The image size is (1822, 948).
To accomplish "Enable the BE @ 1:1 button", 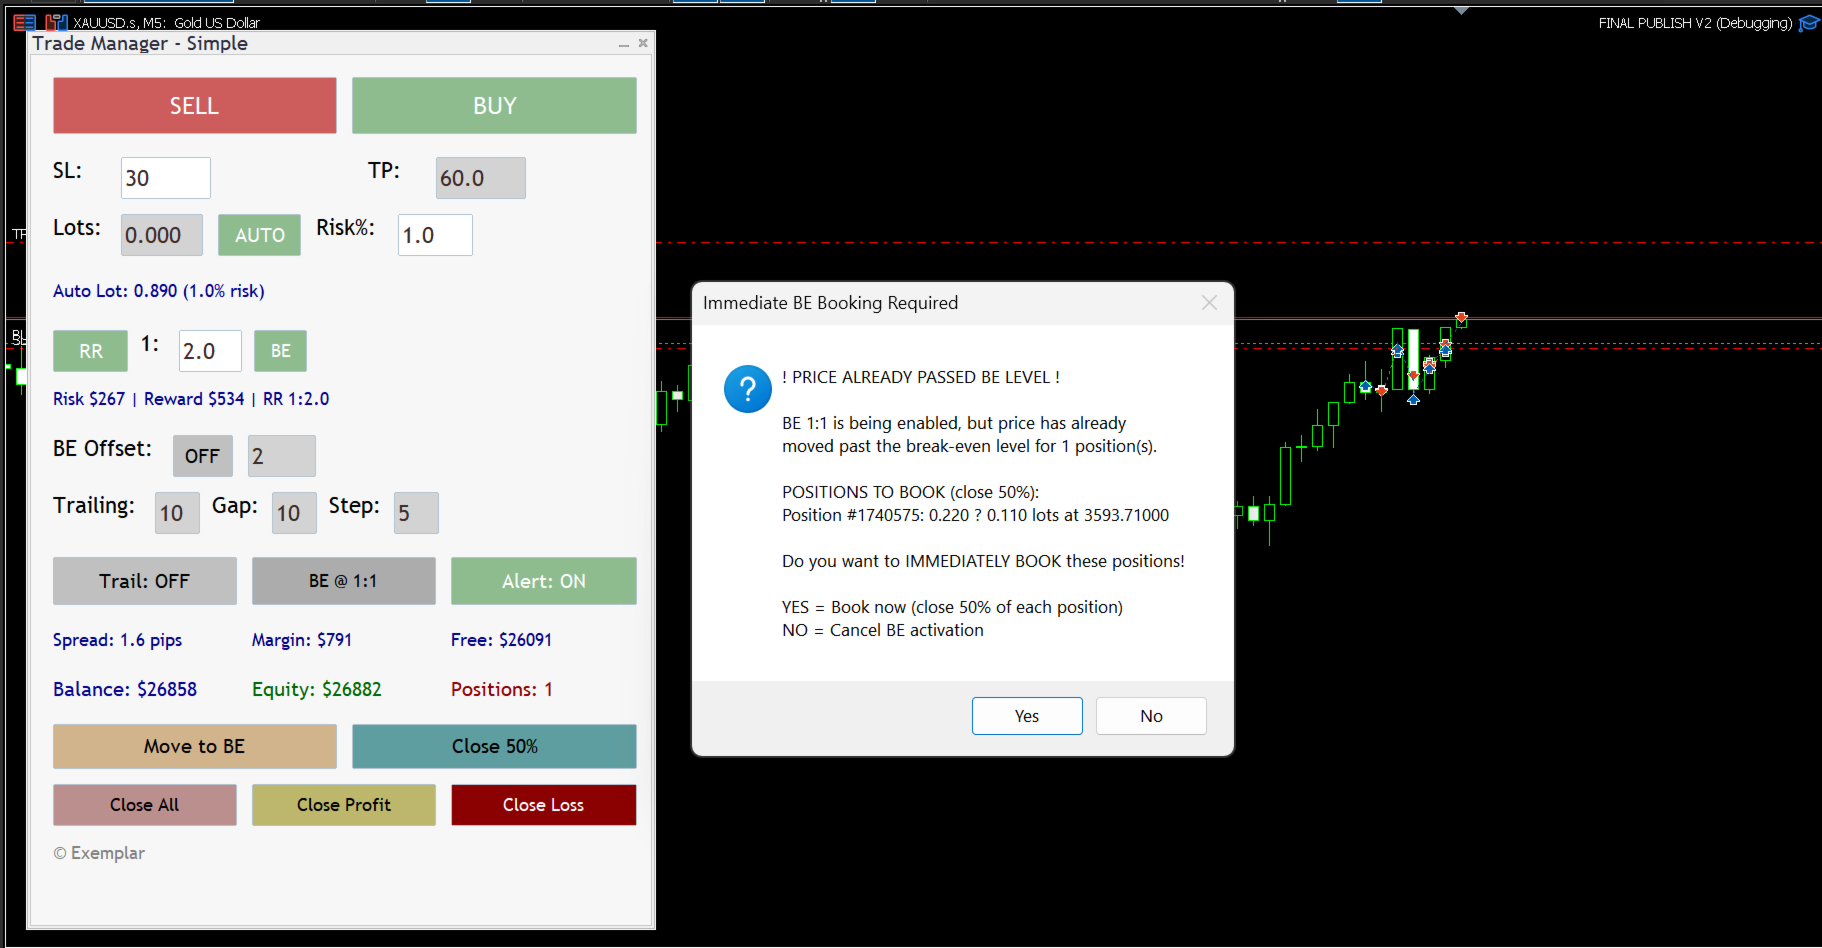I will pos(343,581).
